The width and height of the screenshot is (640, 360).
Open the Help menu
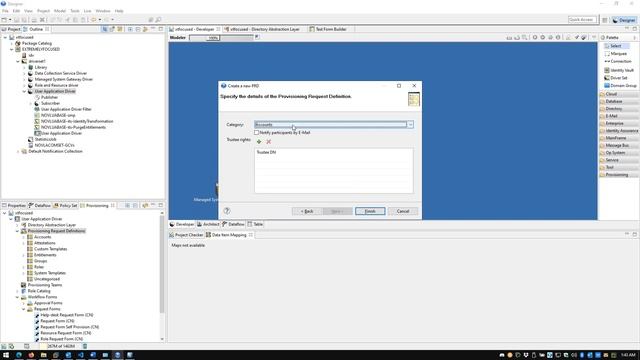pyautogui.click(x=119, y=11)
